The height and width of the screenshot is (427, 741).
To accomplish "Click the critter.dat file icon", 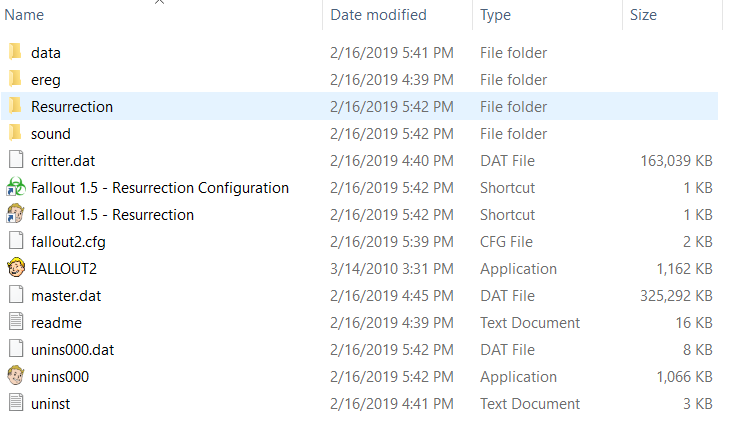I will point(16,160).
